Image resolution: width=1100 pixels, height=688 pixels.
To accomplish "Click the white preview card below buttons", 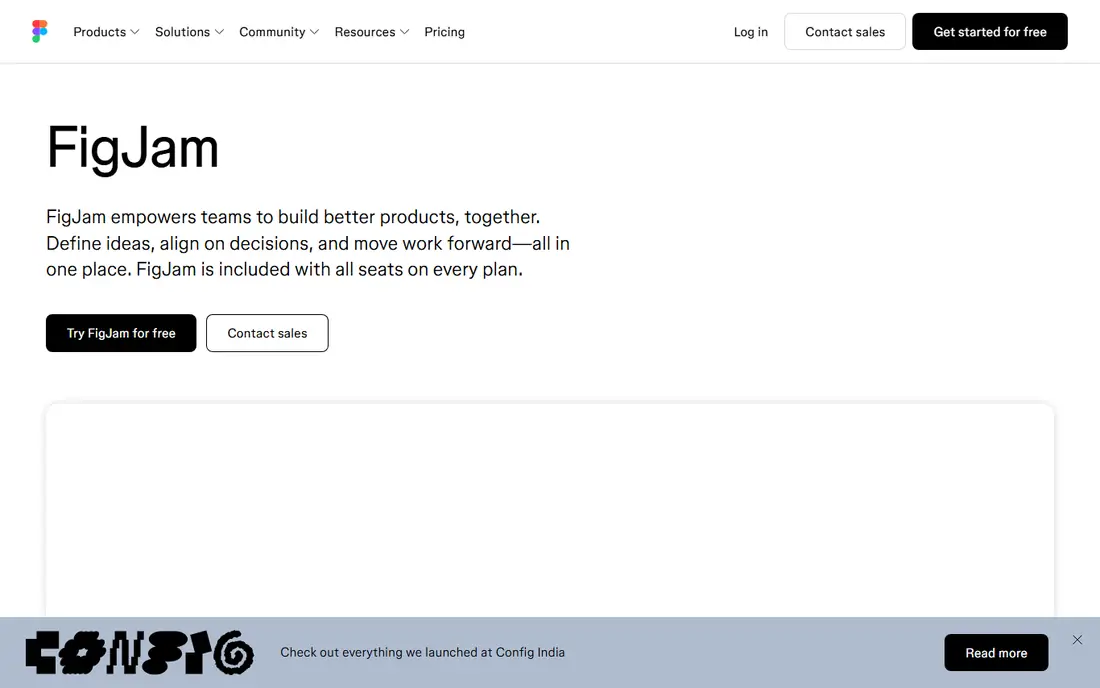I will coord(550,510).
